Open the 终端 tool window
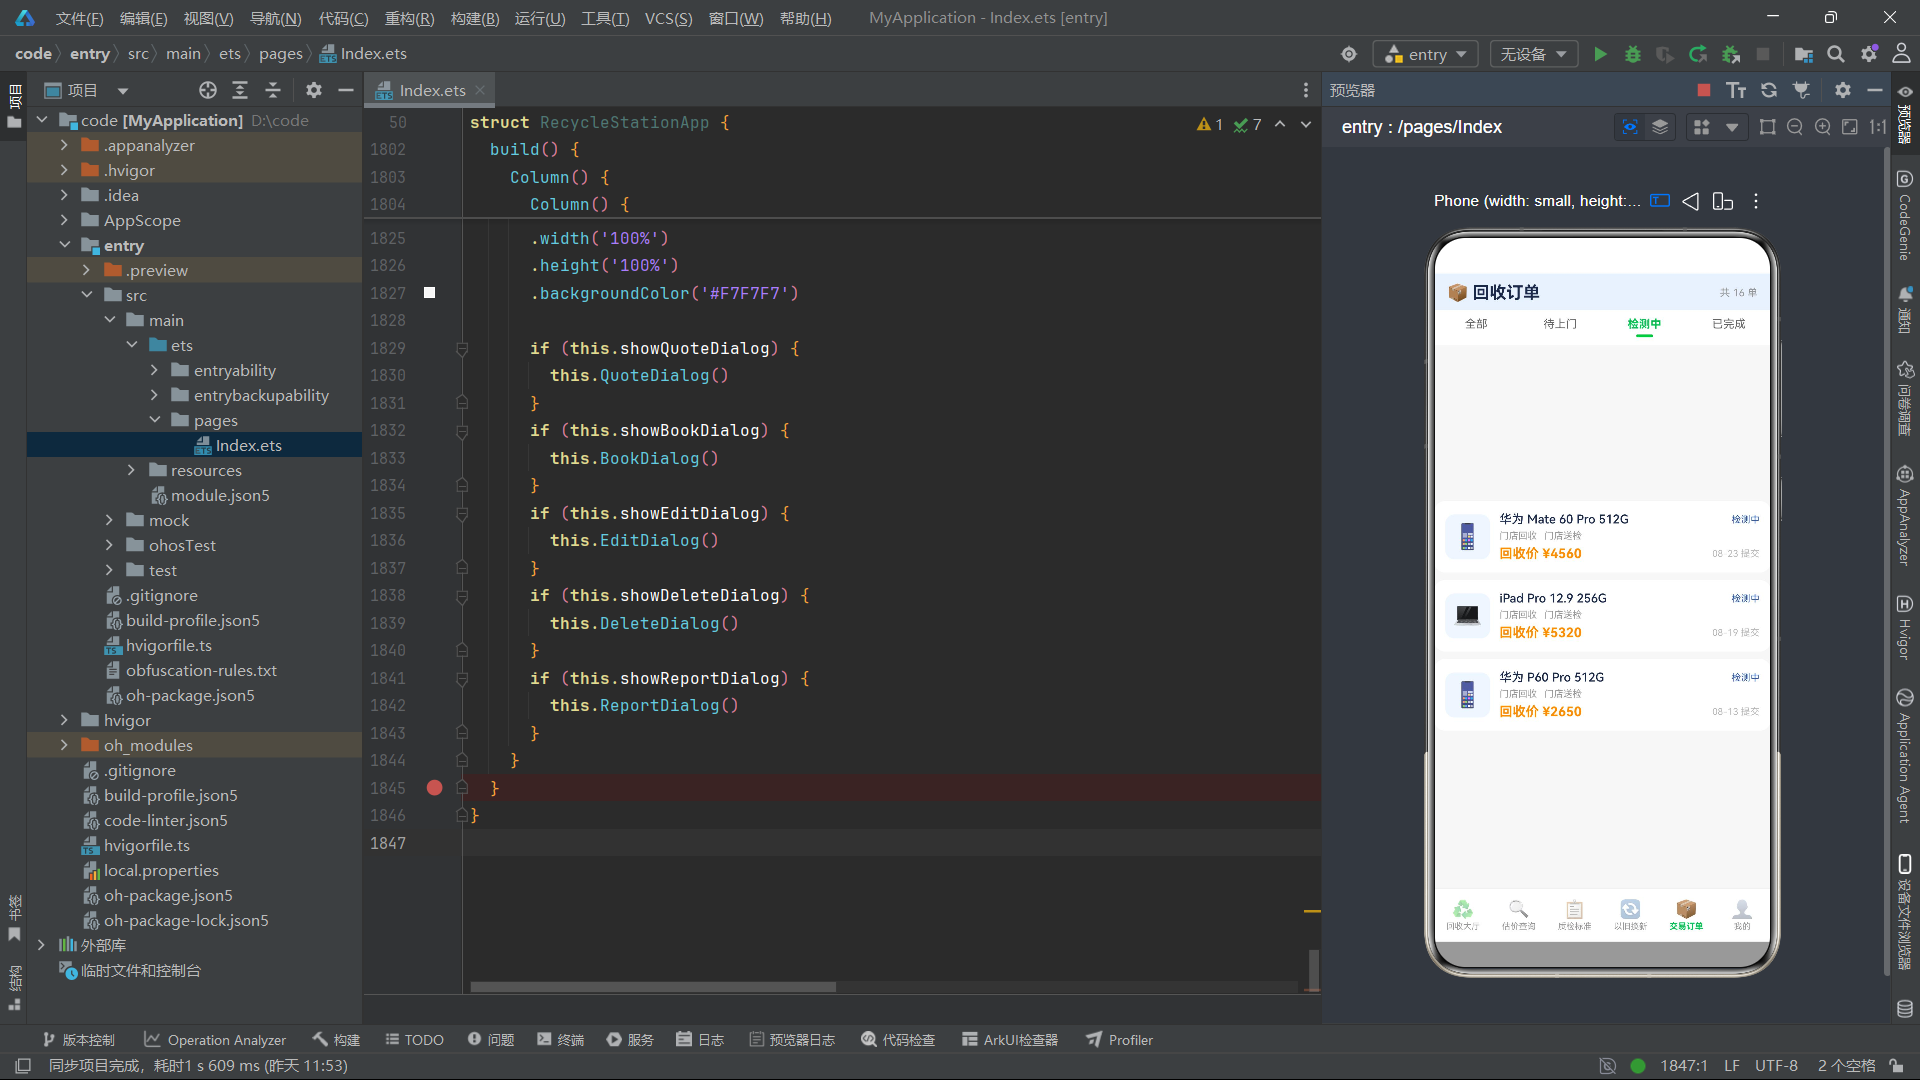The height and width of the screenshot is (1080, 1920). tap(560, 1040)
